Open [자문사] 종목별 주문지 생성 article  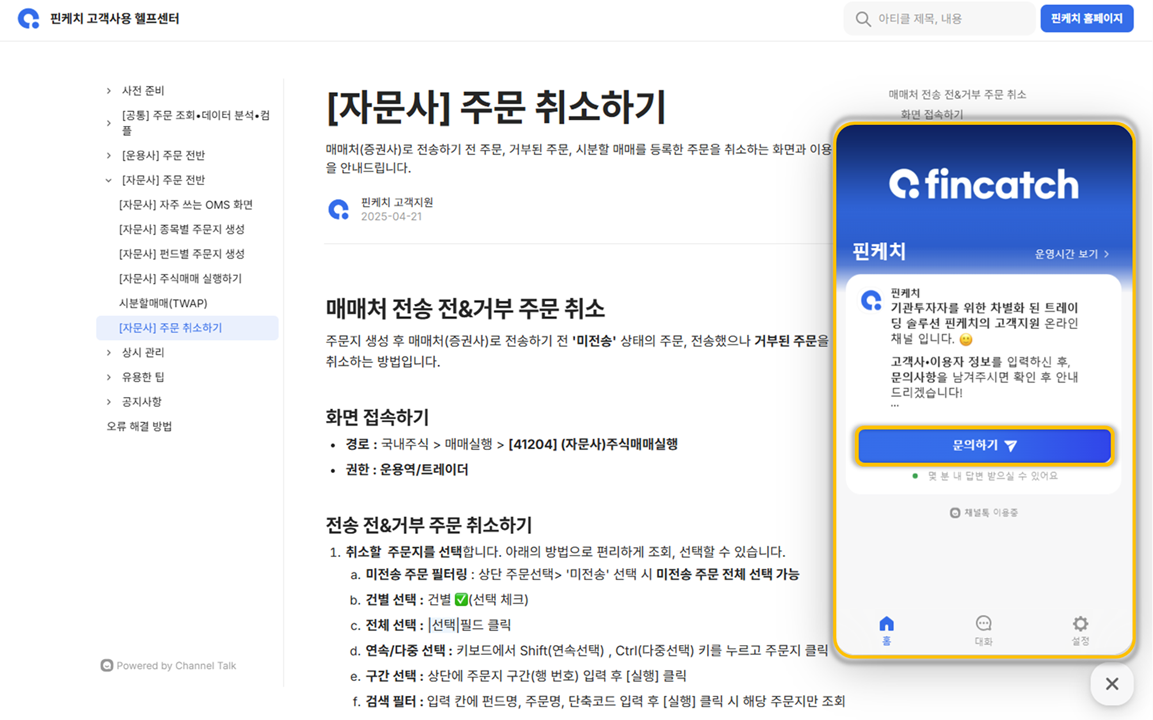point(182,229)
